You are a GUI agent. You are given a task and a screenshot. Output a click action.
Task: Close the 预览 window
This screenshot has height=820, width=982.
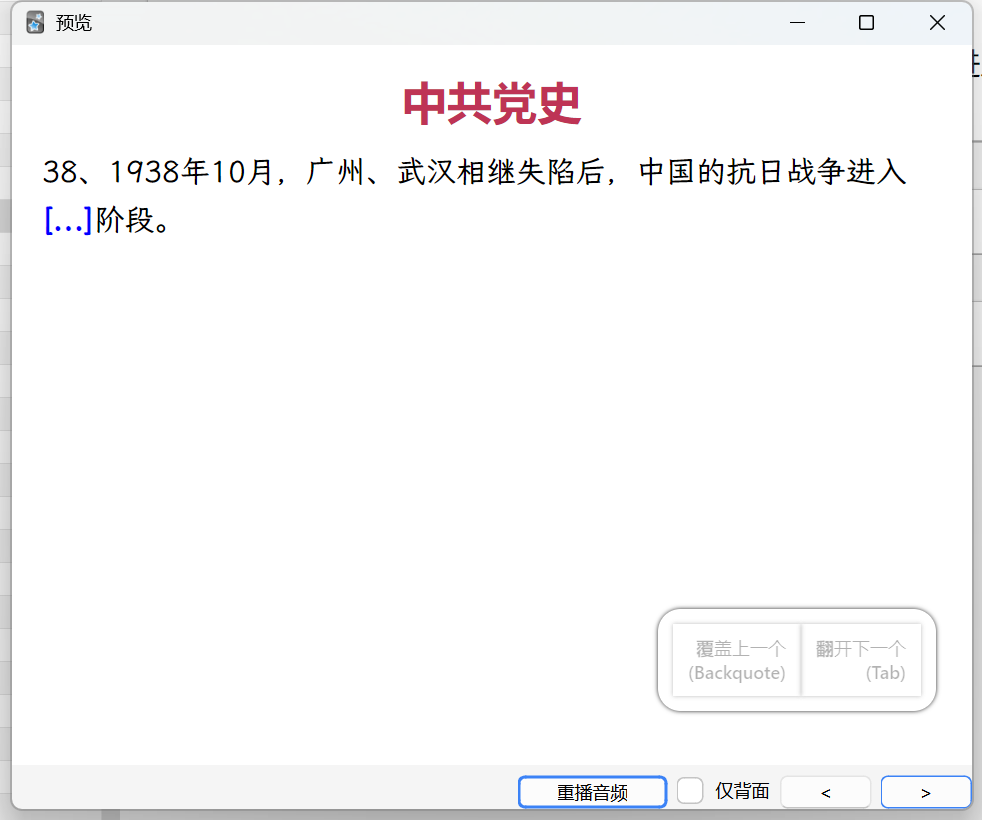point(937,23)
